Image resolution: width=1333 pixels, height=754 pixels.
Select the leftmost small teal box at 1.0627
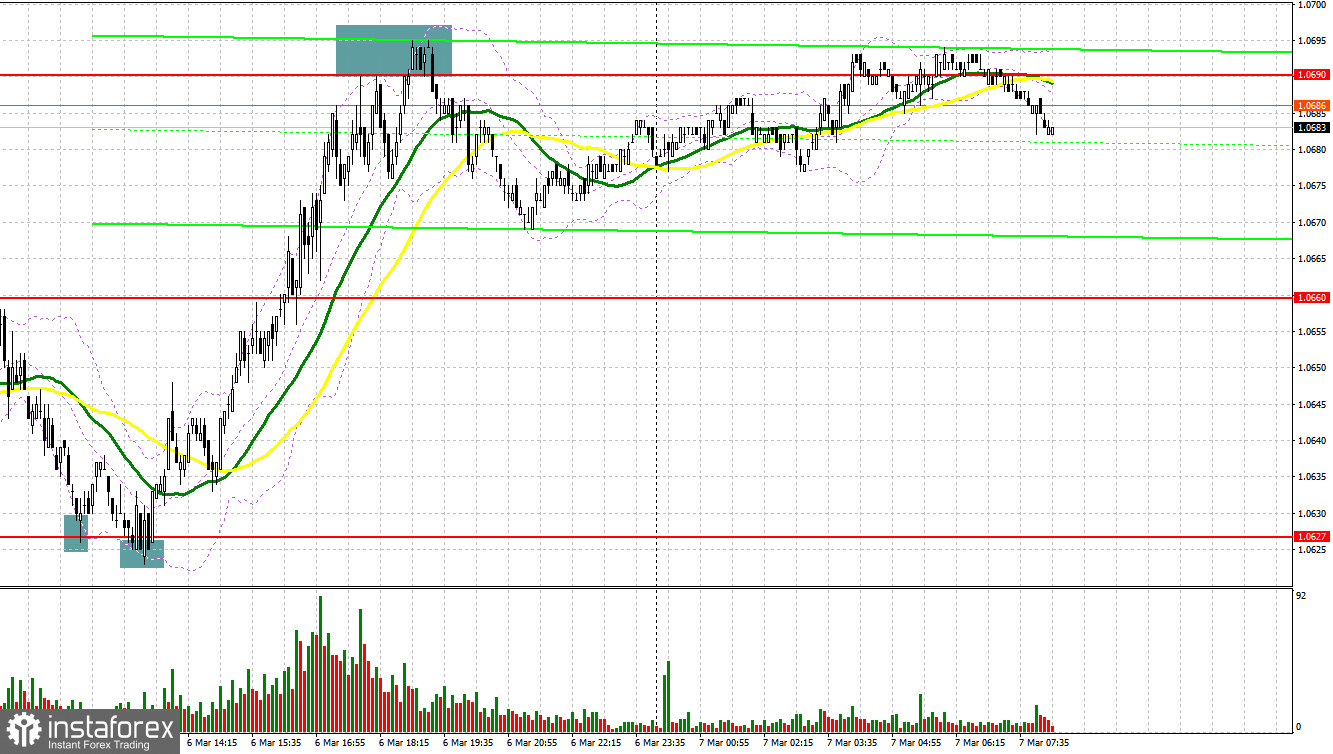[x=76, y=533]
